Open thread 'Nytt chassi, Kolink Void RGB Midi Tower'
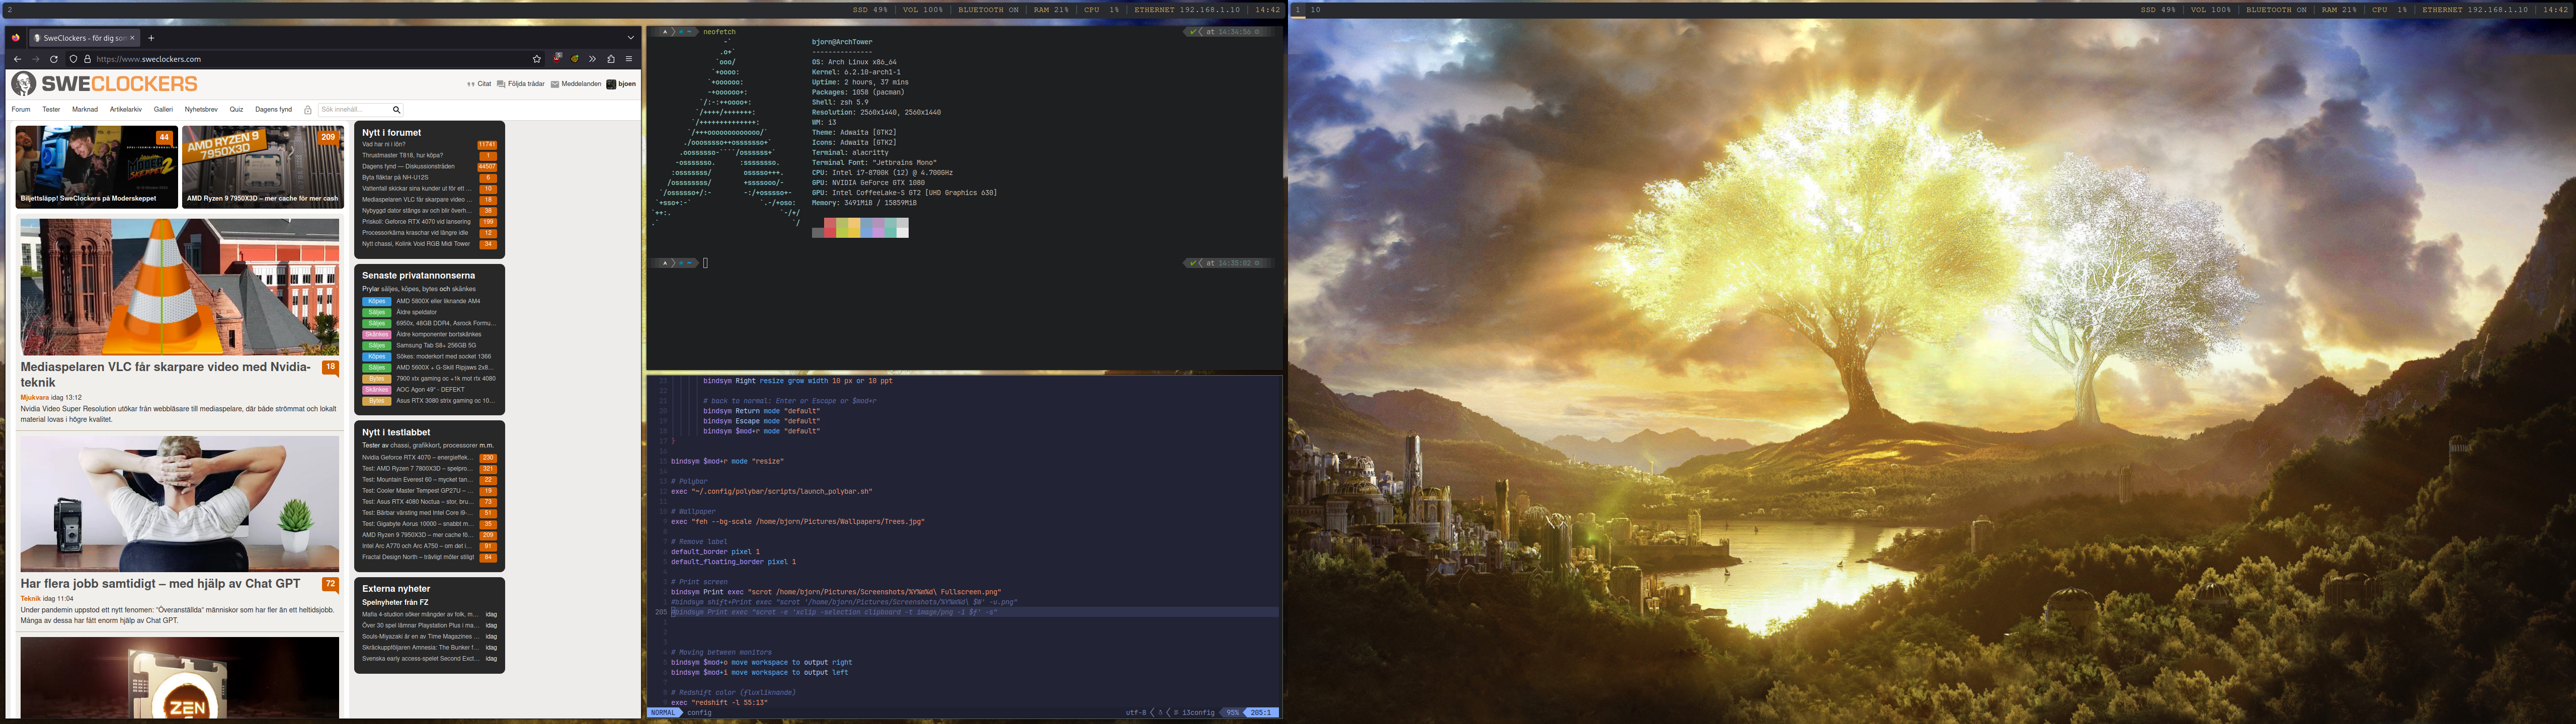 (416, 244)
